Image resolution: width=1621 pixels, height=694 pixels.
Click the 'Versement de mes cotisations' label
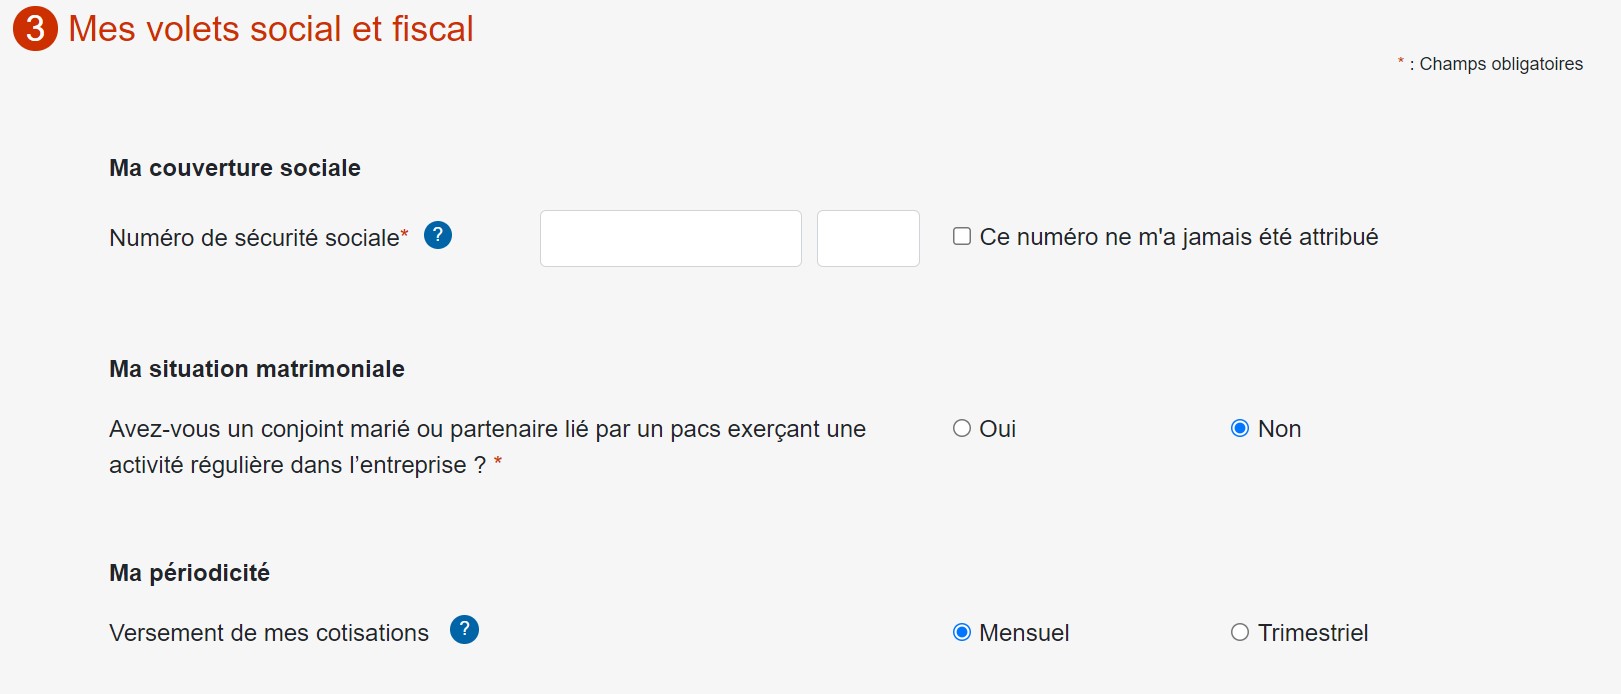[269, 633]
